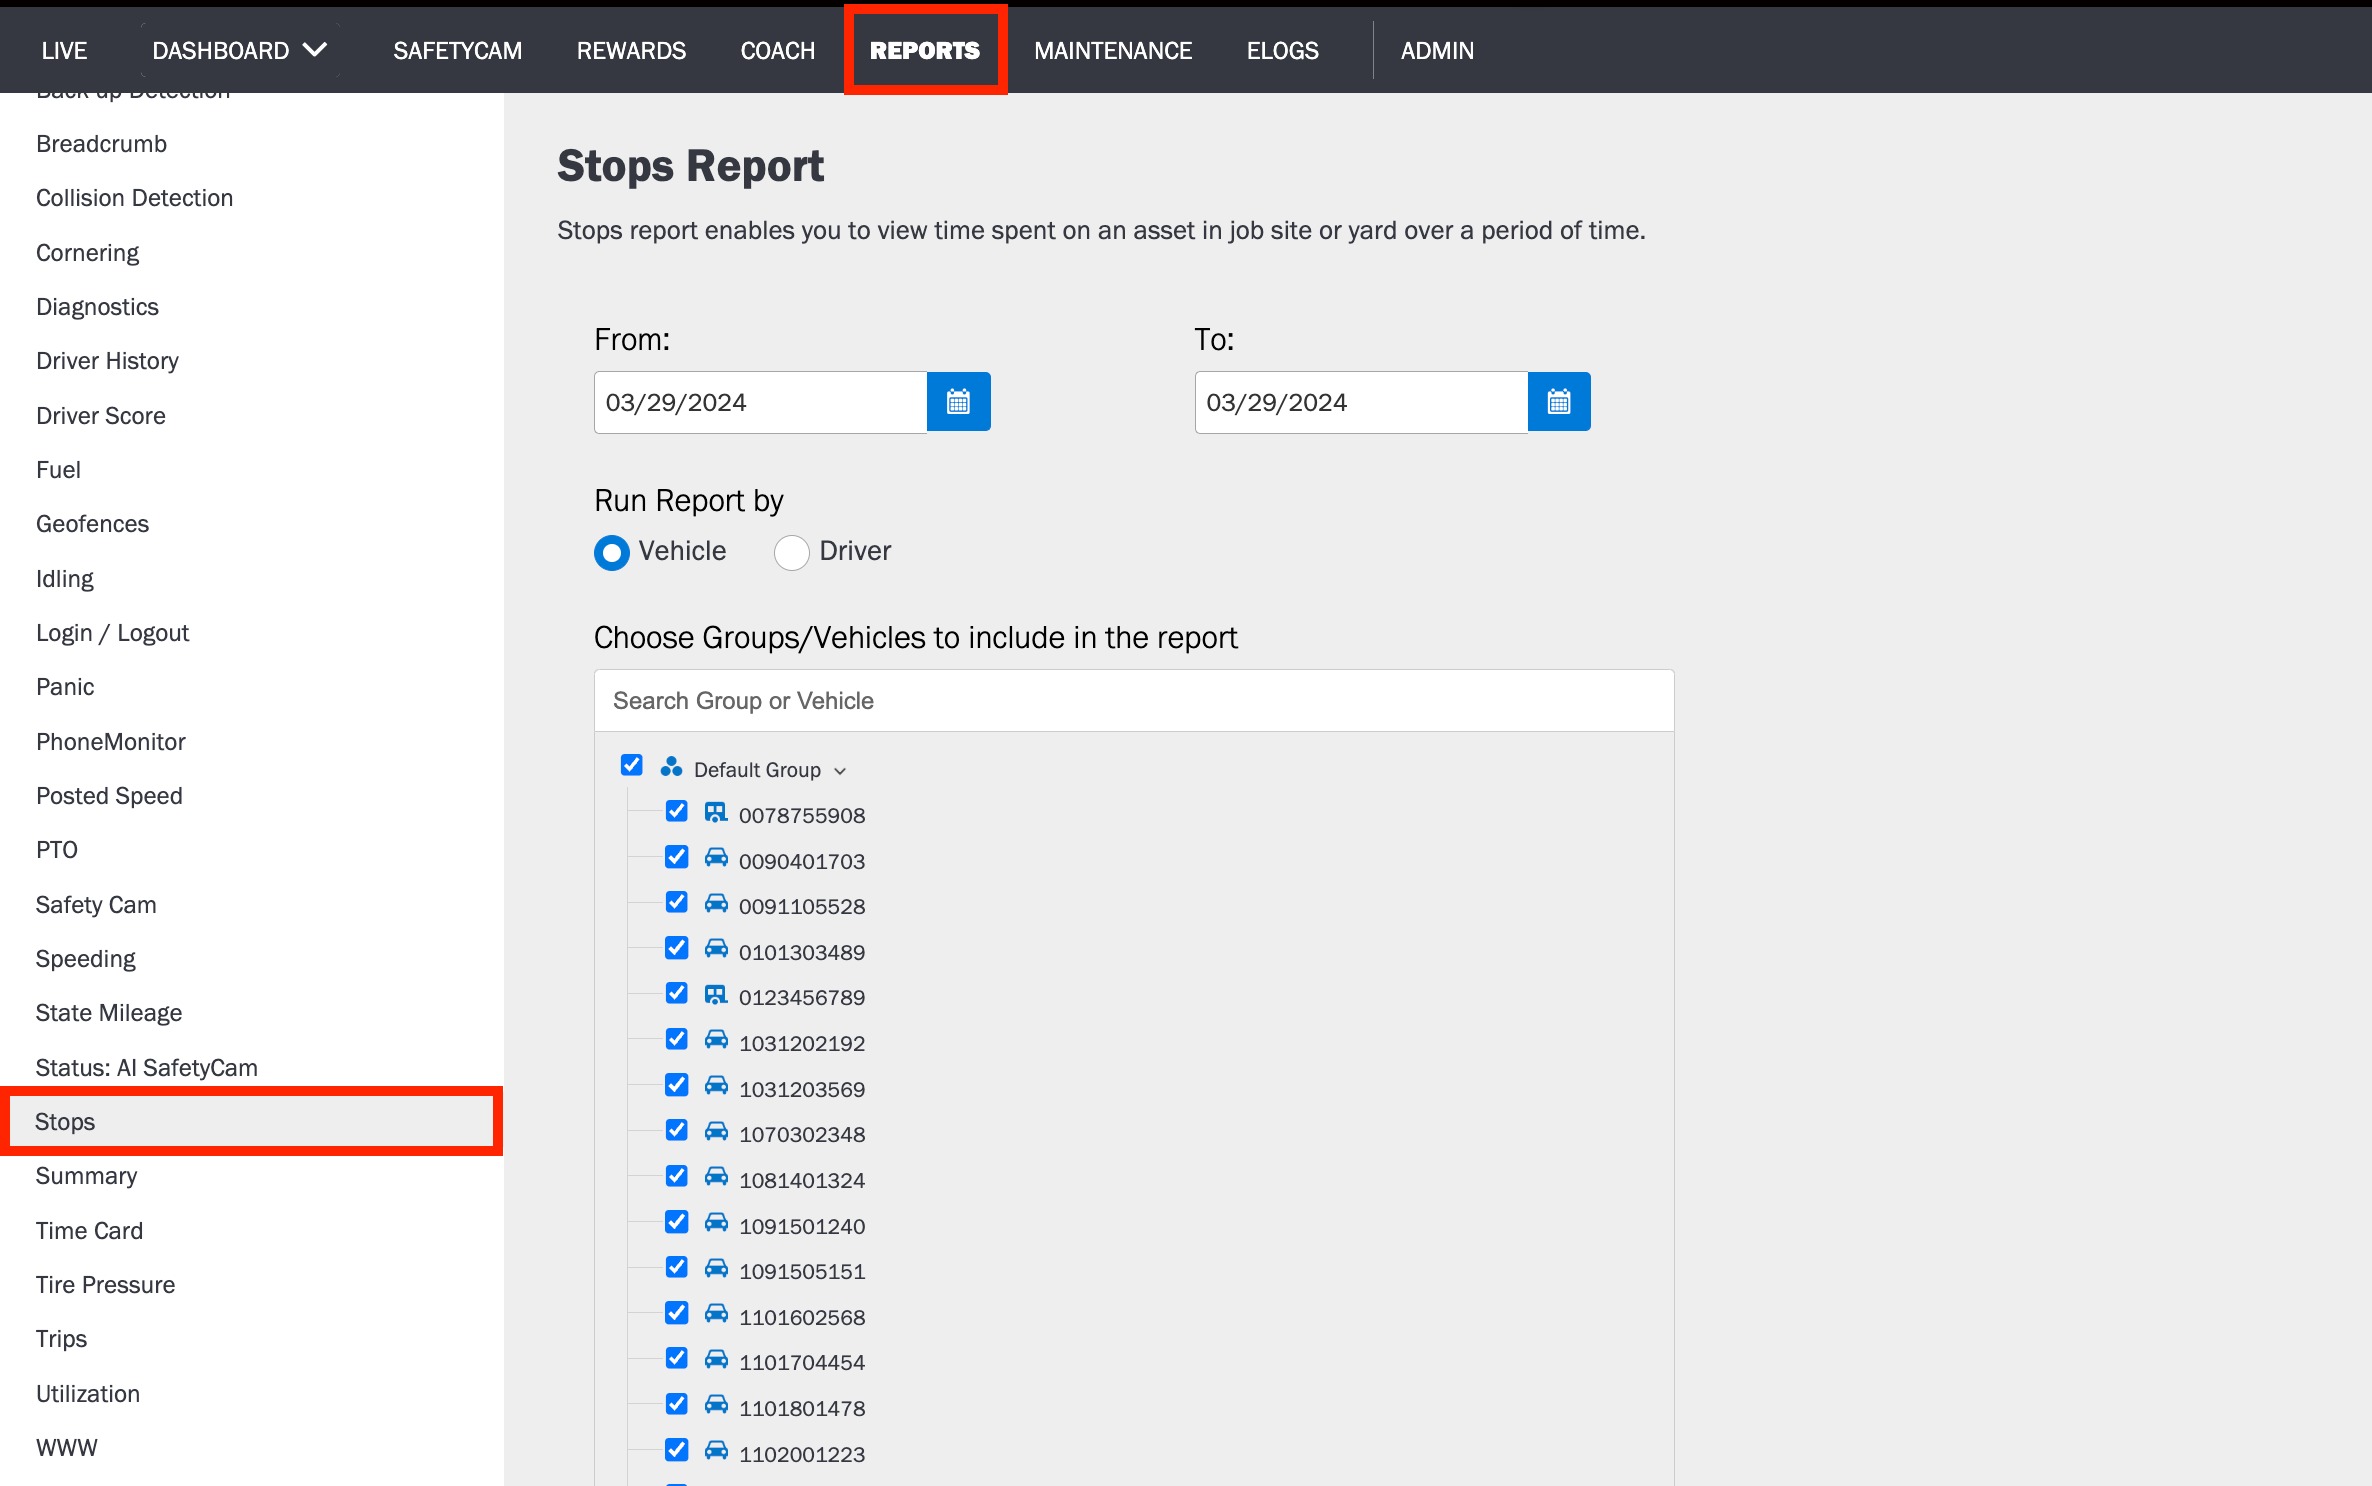
Task: Click the vehicle icon for 0123456789
Action: [x=716, y=994]
